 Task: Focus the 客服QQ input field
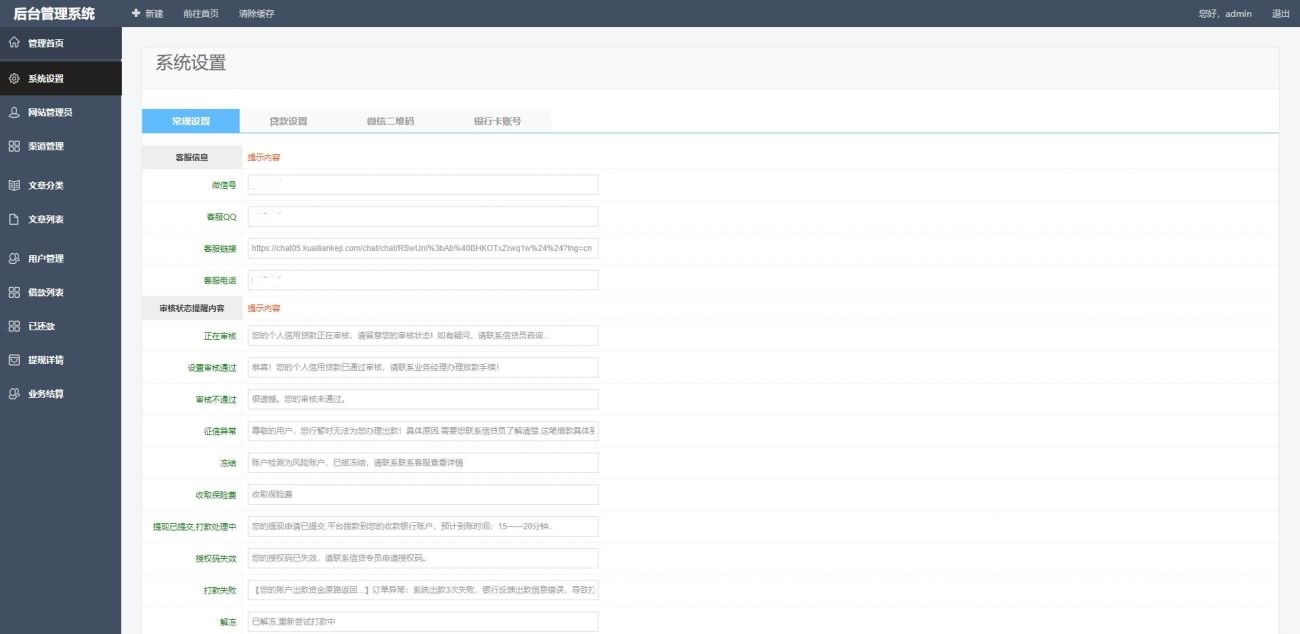coord(422,217)
